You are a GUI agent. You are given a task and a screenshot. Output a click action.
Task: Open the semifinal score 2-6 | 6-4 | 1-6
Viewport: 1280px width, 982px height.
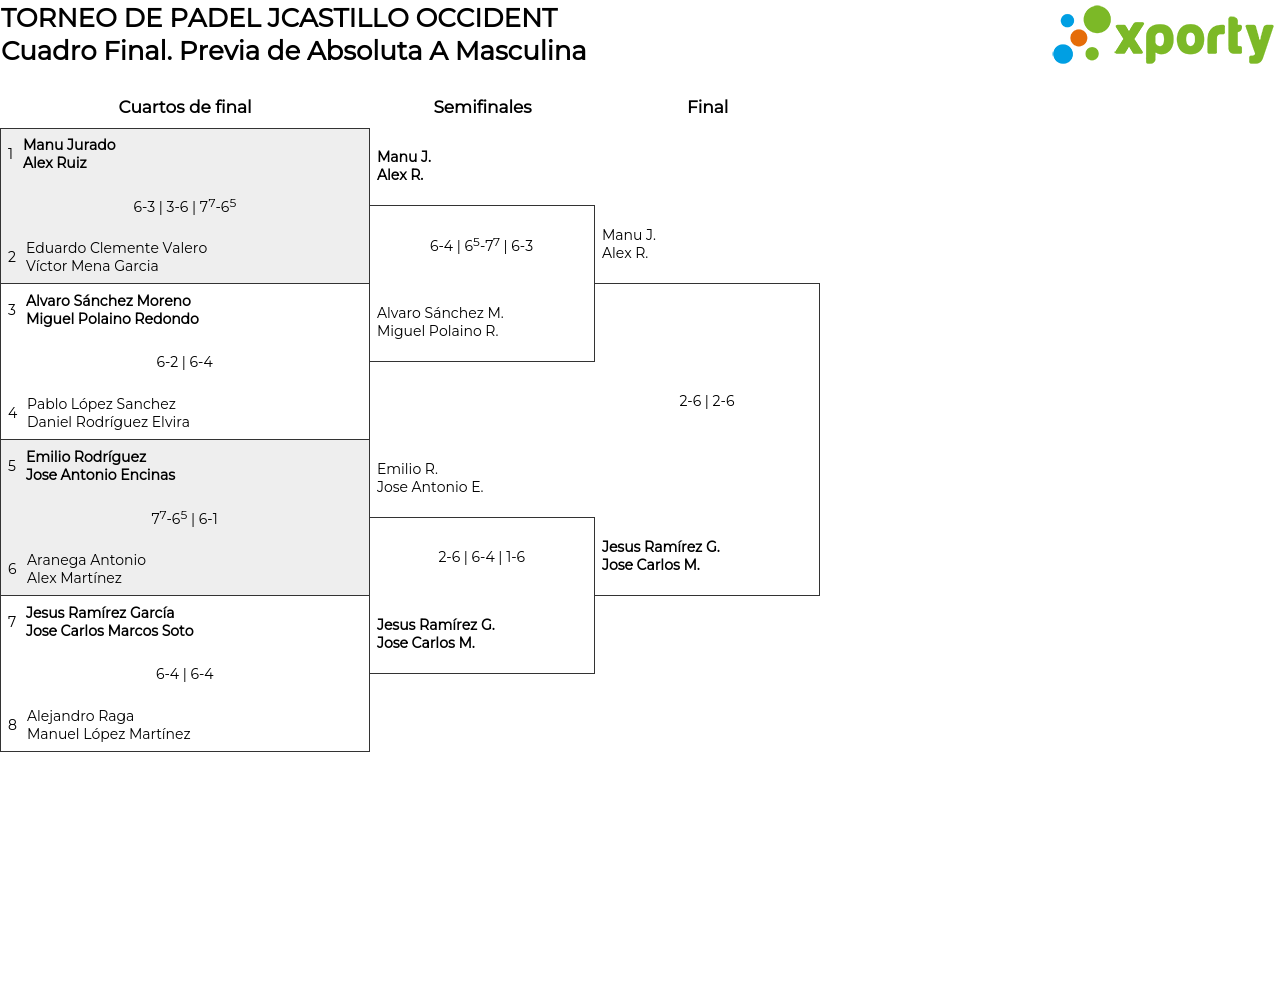click(481, 557)
